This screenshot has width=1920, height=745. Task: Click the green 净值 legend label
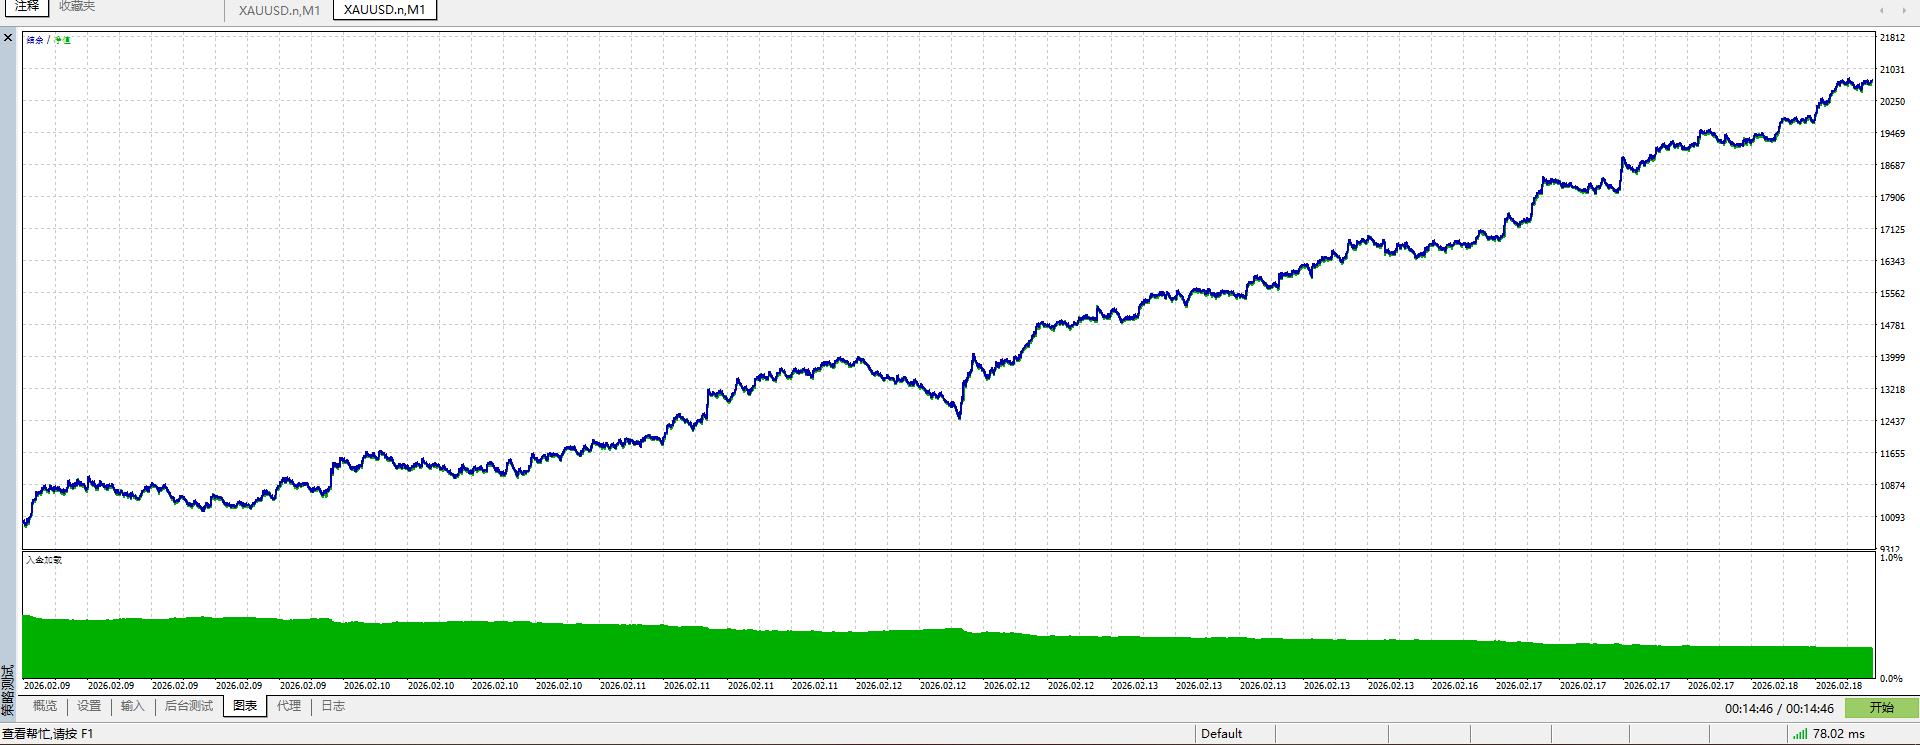pyautogui.click(x=62, y=40)
